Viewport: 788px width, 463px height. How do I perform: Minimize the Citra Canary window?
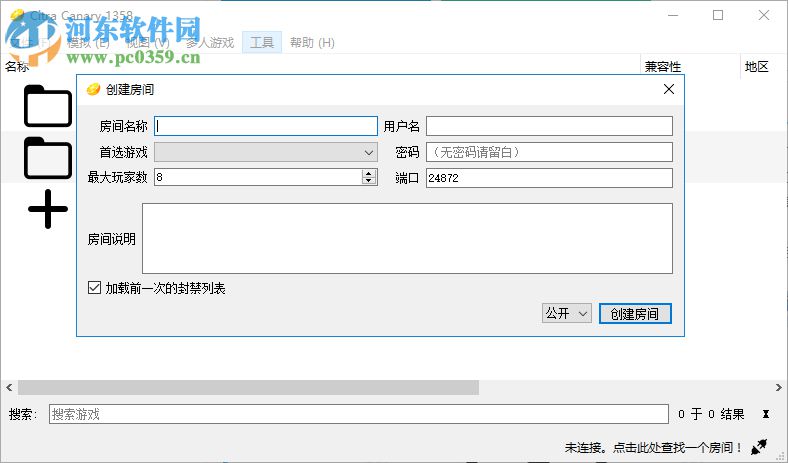(673, 15)
